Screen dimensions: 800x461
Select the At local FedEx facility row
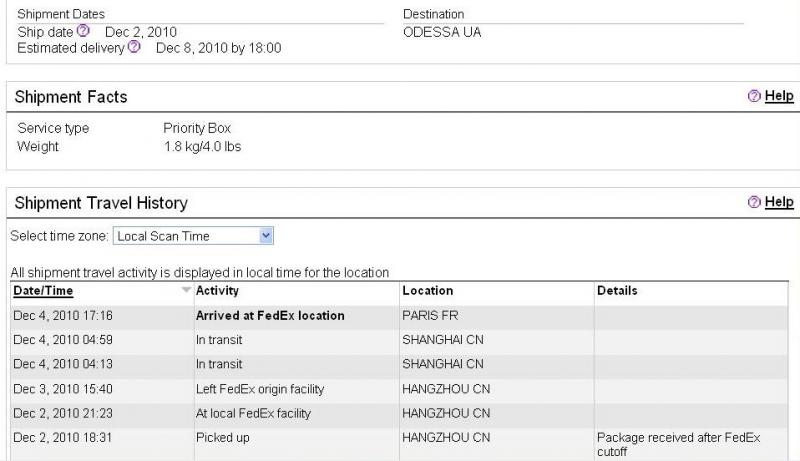pos(253,413)
